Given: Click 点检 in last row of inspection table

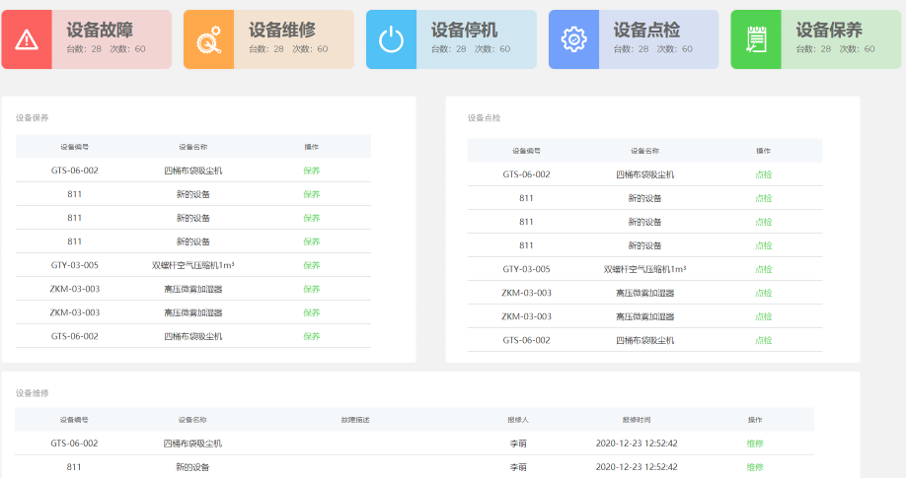Looking at the screenshot, I should (x=764, y=340).
